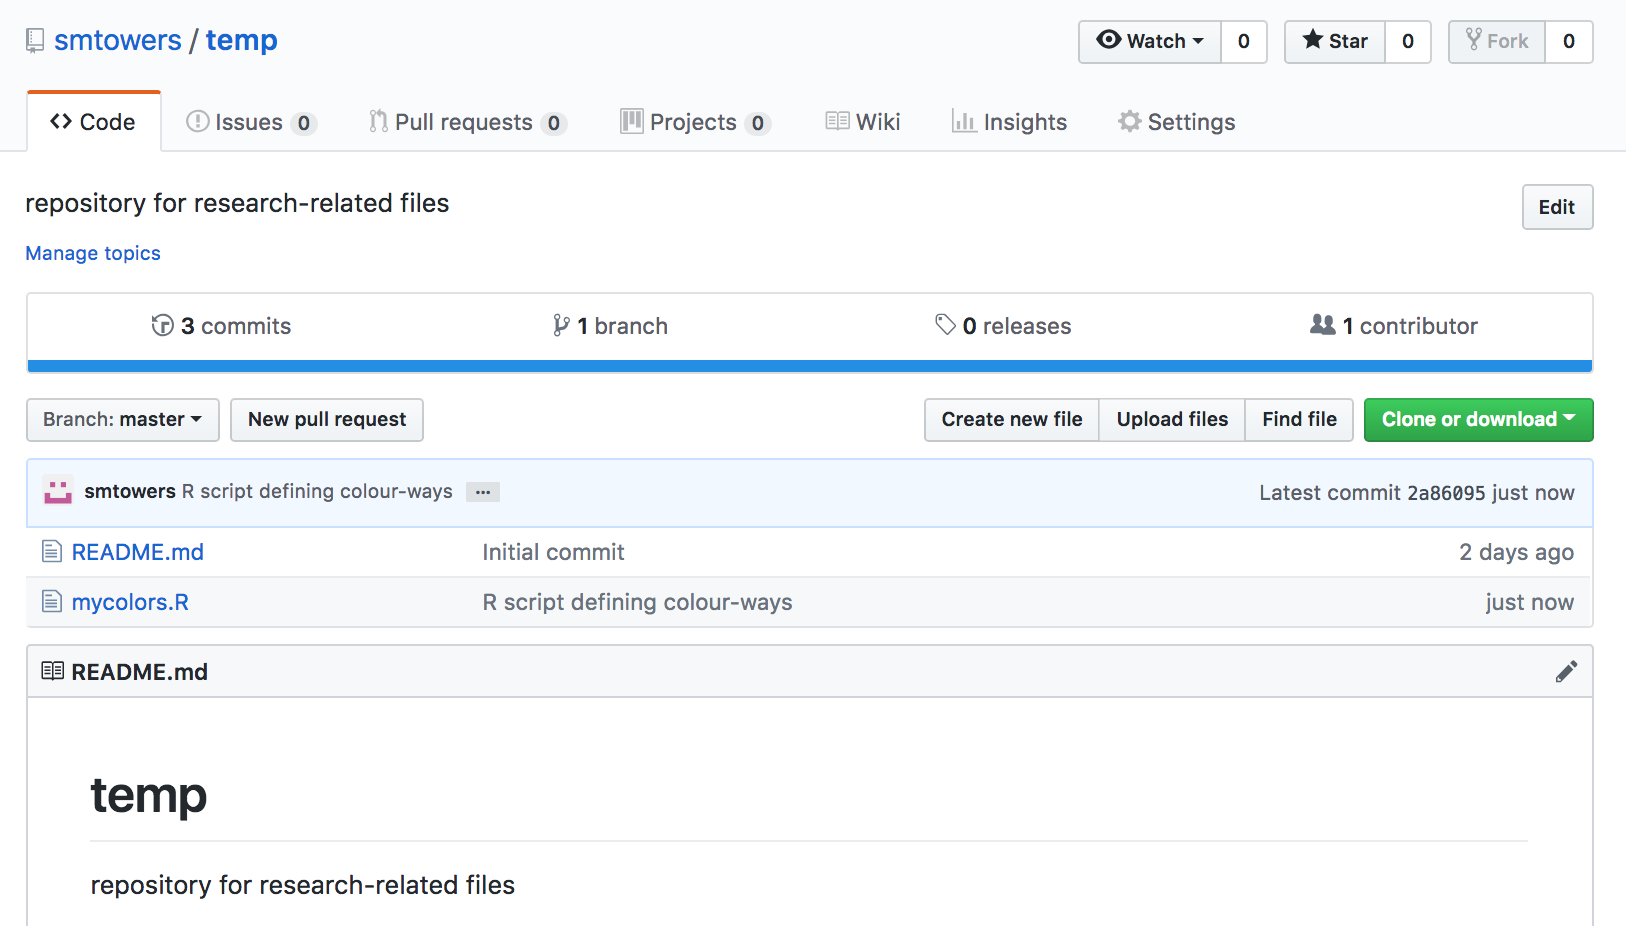
Task: Click the Manage topics link
Action: click(x=93, y=253)
